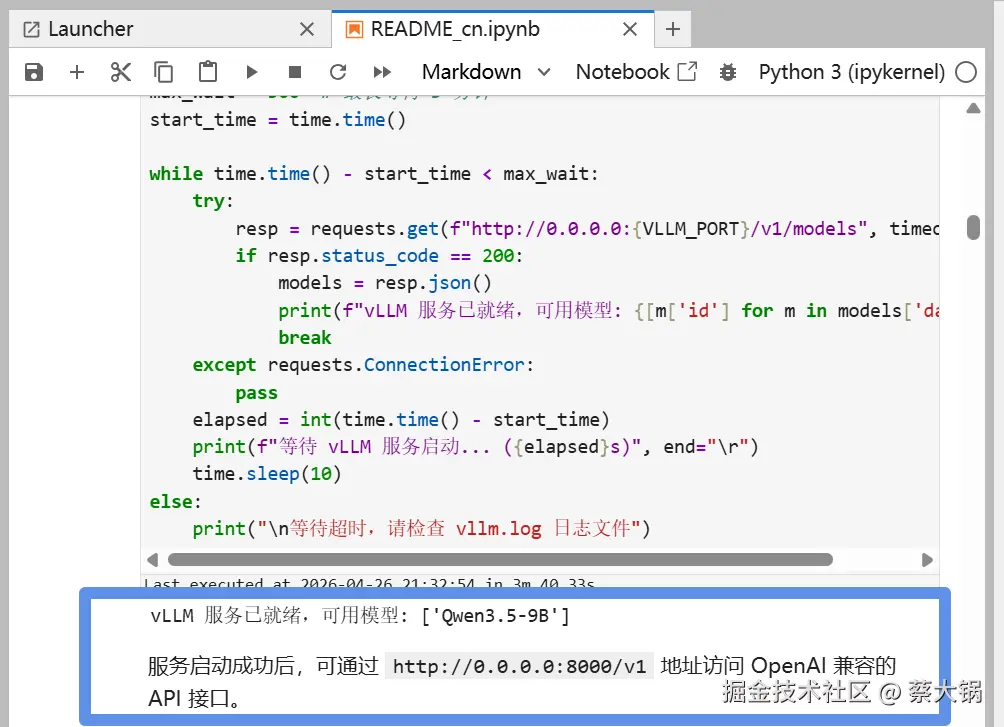Enable the debugger bug icon

(728, 72)
